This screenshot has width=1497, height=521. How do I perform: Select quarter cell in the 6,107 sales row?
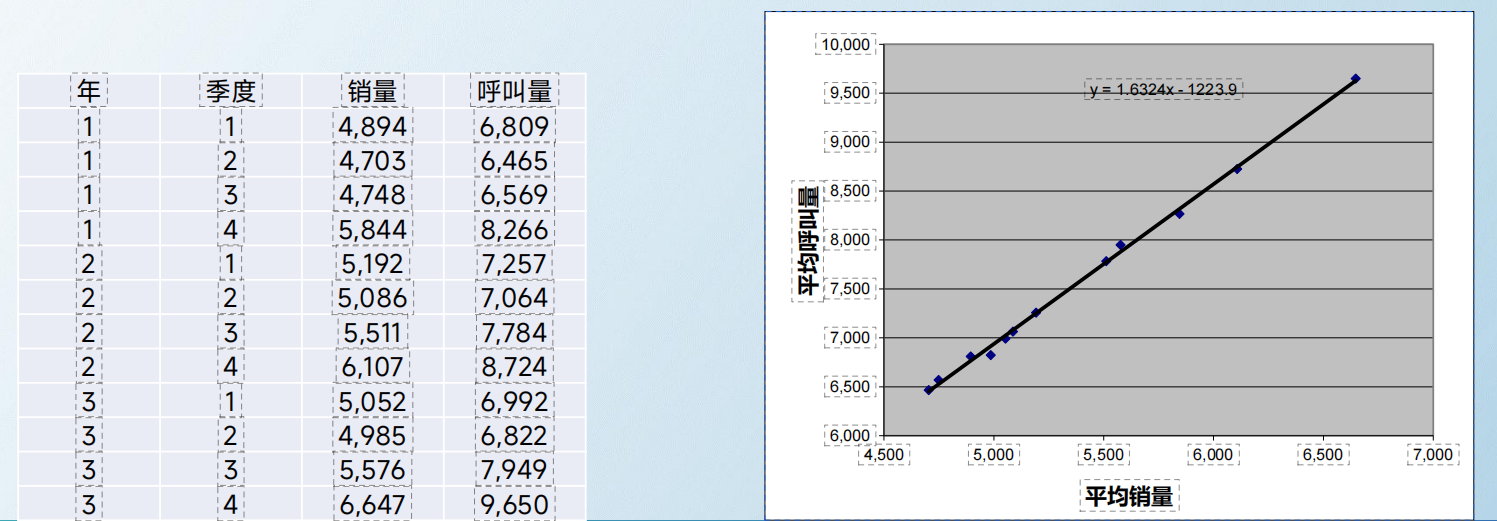(231, 367)
